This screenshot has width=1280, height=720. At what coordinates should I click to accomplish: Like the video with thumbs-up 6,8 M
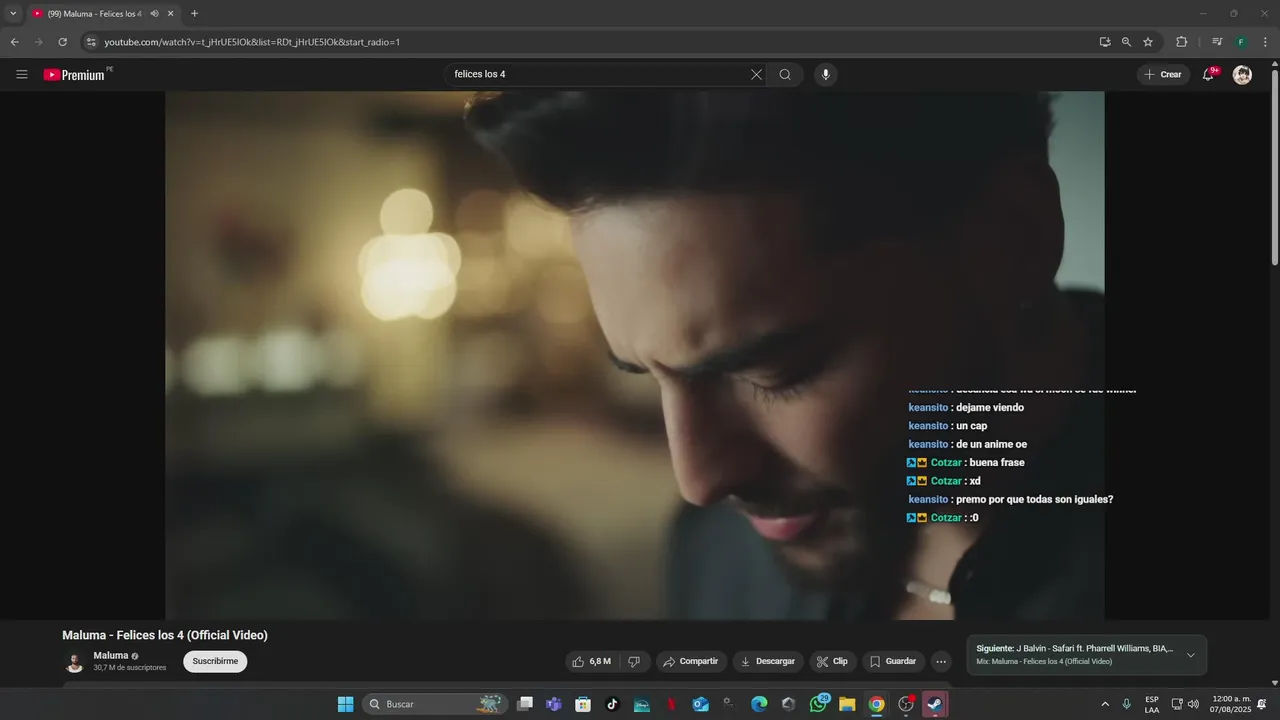pos(591,661)
